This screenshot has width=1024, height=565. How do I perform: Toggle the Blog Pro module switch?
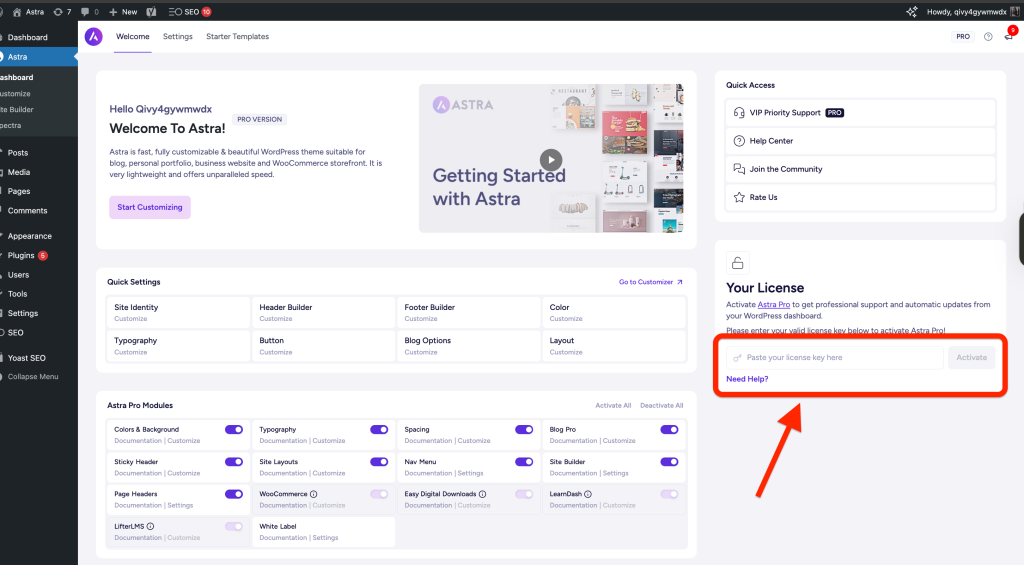(669, 430)
